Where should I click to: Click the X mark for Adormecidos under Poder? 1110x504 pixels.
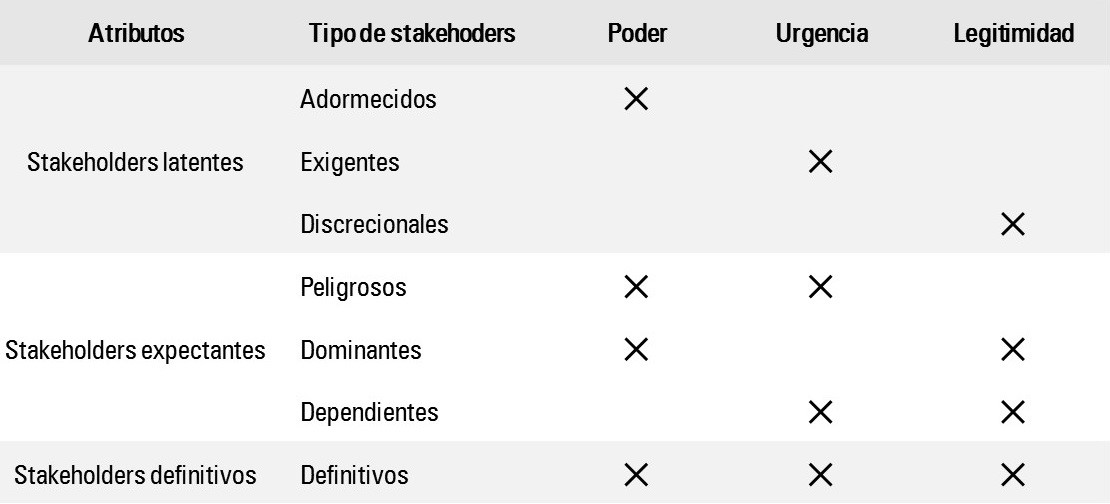coord(636,99)
